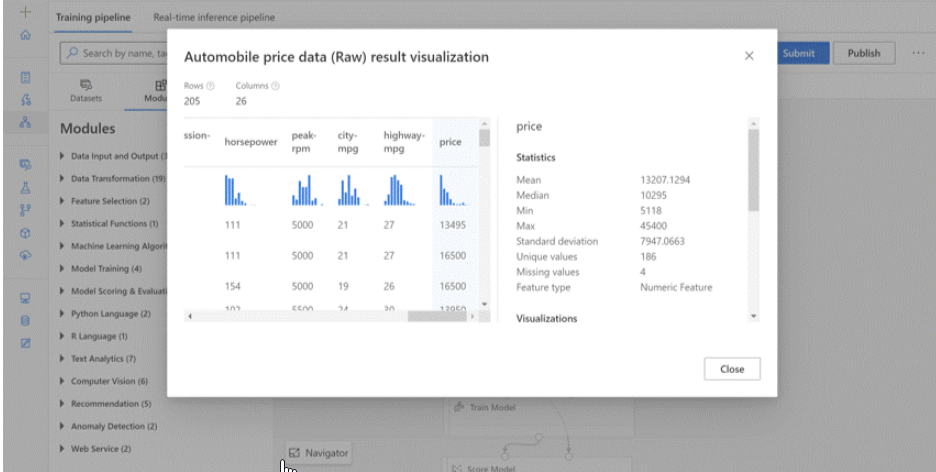936x472 pixels.
Task: Expand the Feature Selection category
Action: [63, 201]
